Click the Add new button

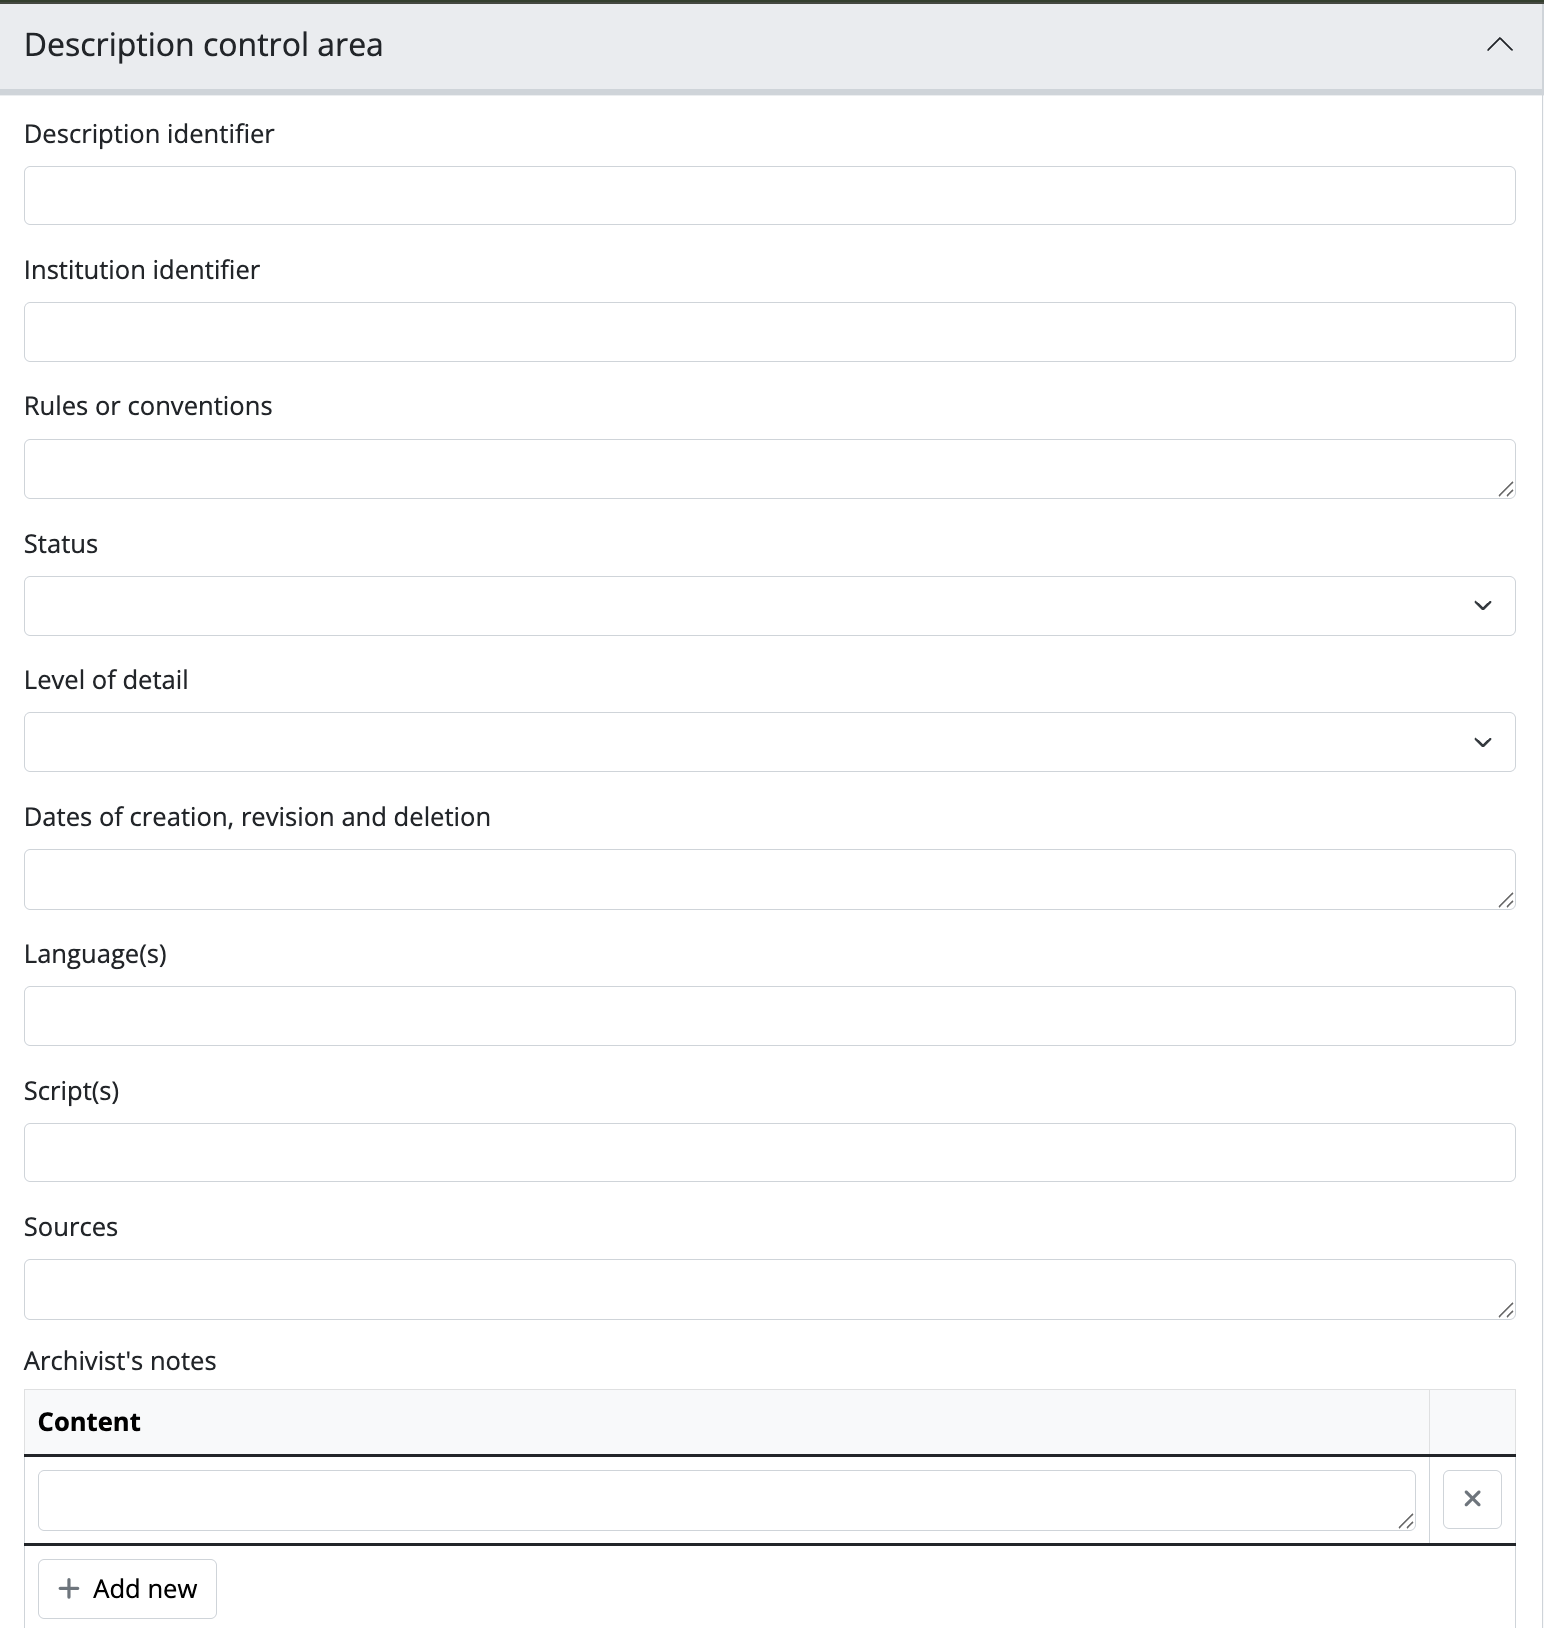click(x=127, y=1588)
